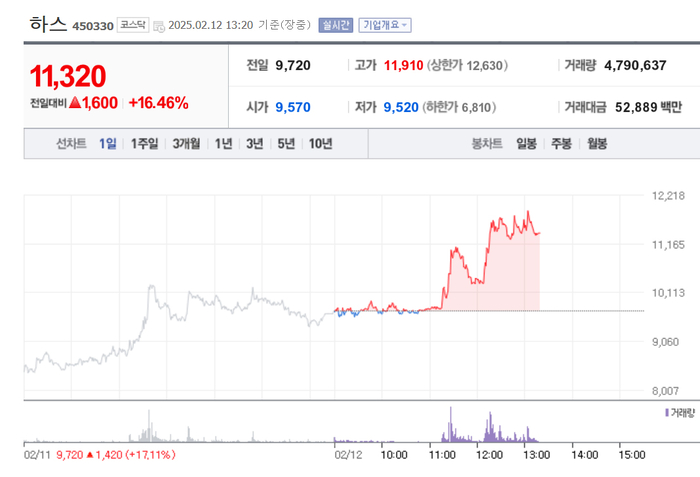
Task: Click the 11,165 y-axis label
Action: [x=668, y=245]
